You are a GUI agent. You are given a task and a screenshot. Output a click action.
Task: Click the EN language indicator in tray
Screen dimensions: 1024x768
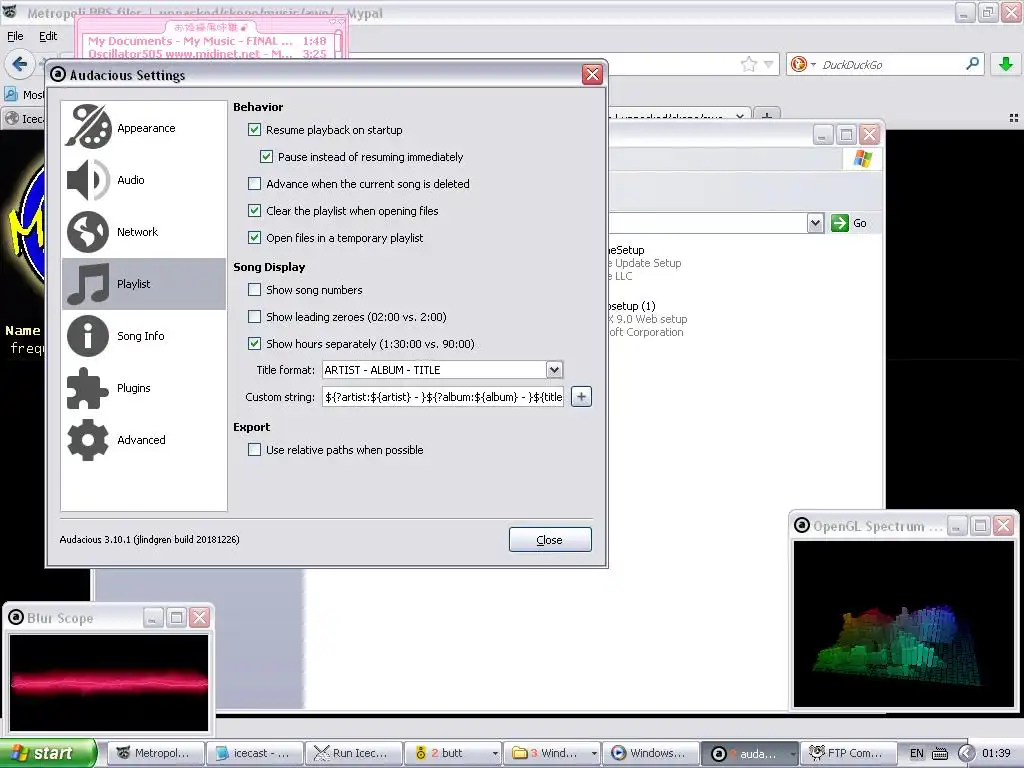917,754
